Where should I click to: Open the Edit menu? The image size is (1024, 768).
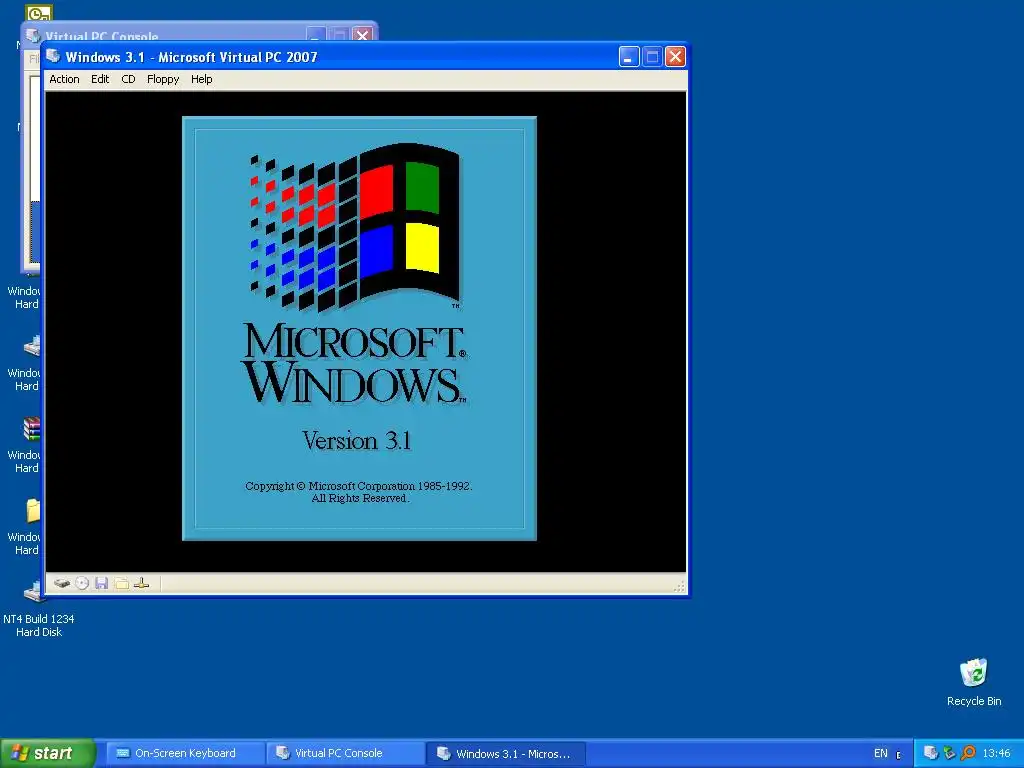tap(100, 79)
